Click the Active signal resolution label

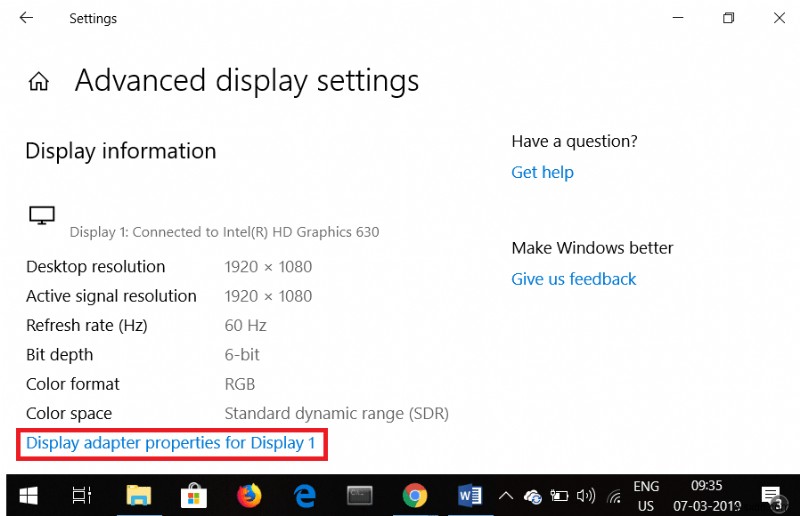pos(111,297)
